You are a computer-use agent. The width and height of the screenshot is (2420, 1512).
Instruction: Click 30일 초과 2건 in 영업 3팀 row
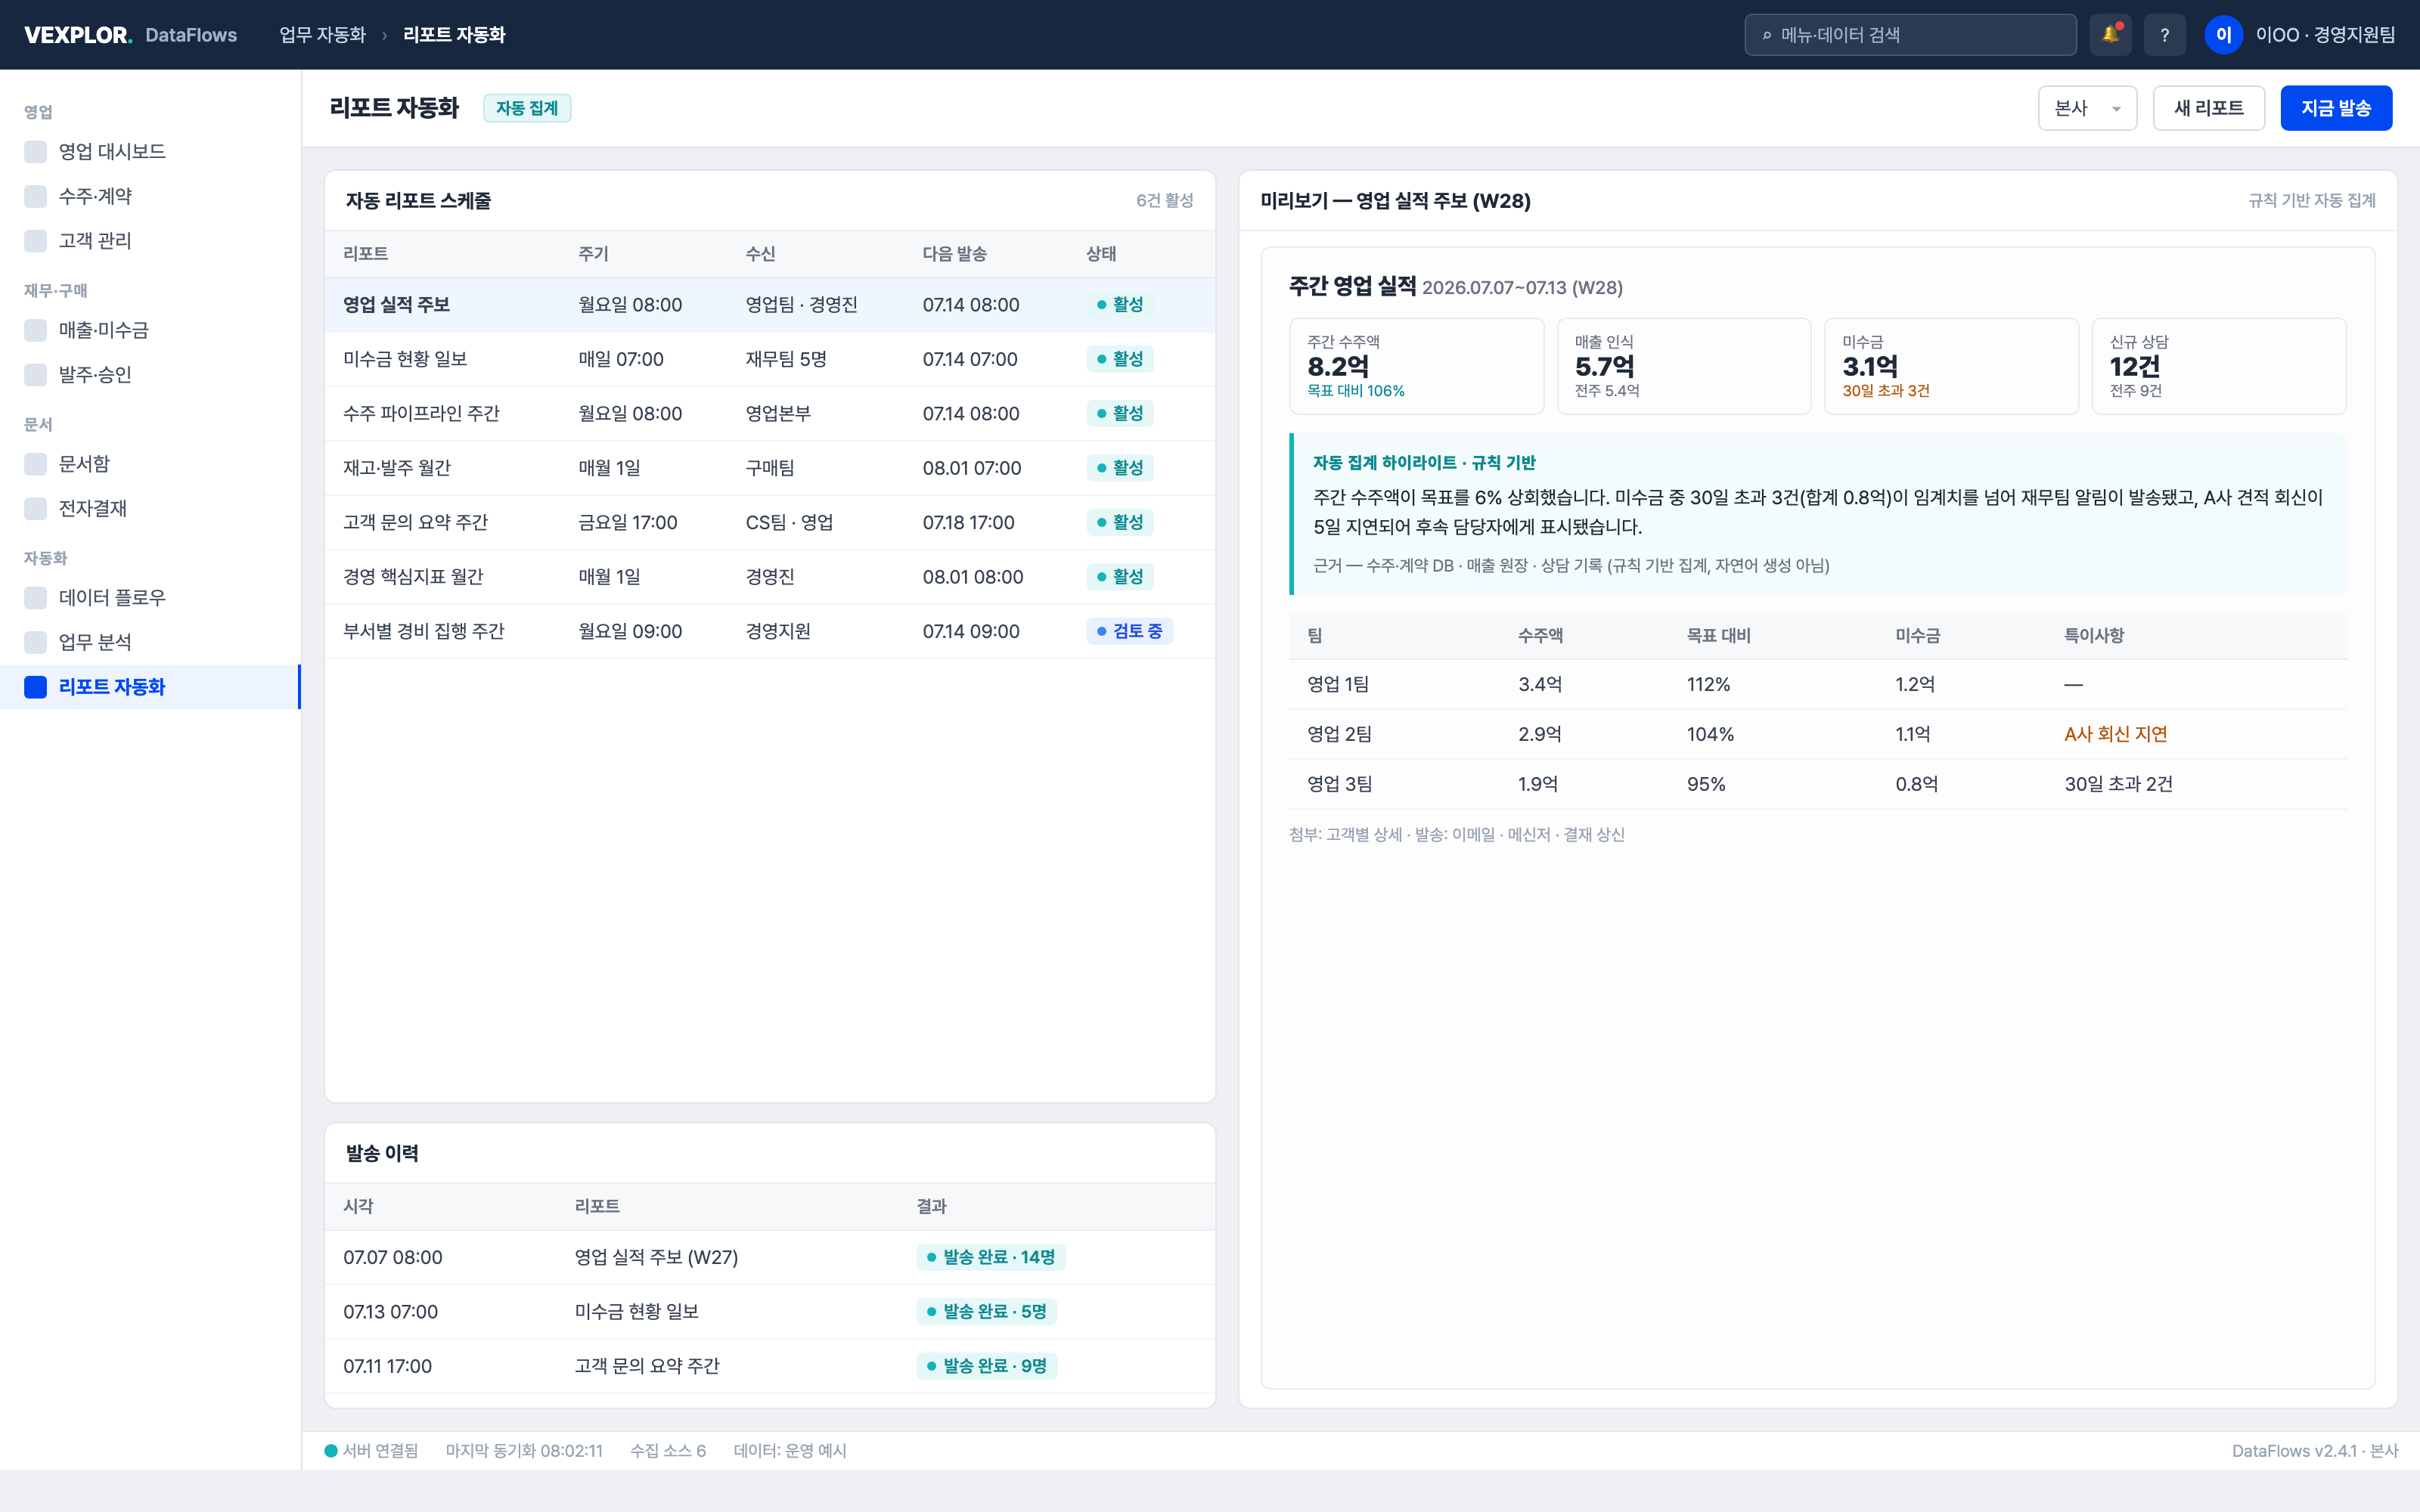click(x=2118, y=785)
